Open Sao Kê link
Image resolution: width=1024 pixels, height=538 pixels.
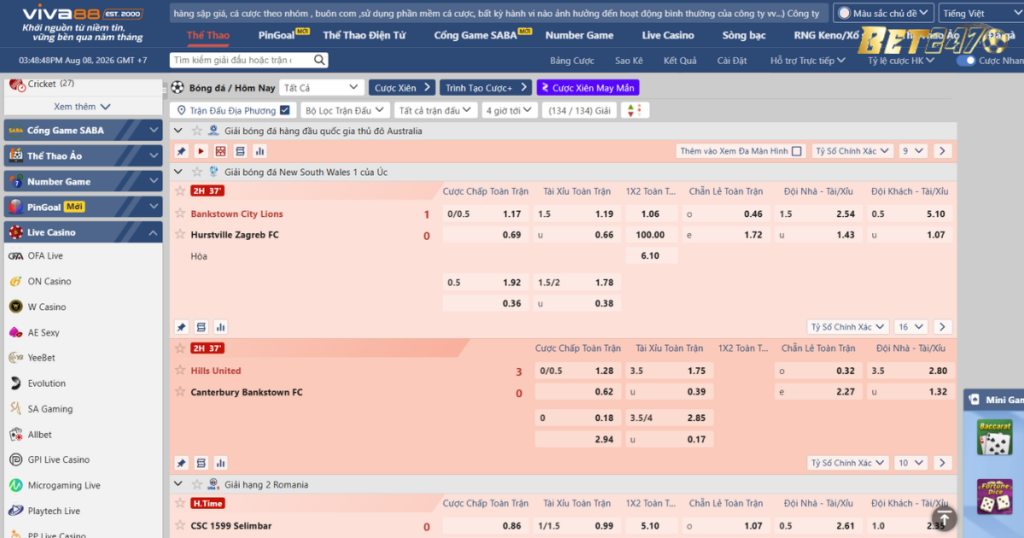(x=628, y=60)
